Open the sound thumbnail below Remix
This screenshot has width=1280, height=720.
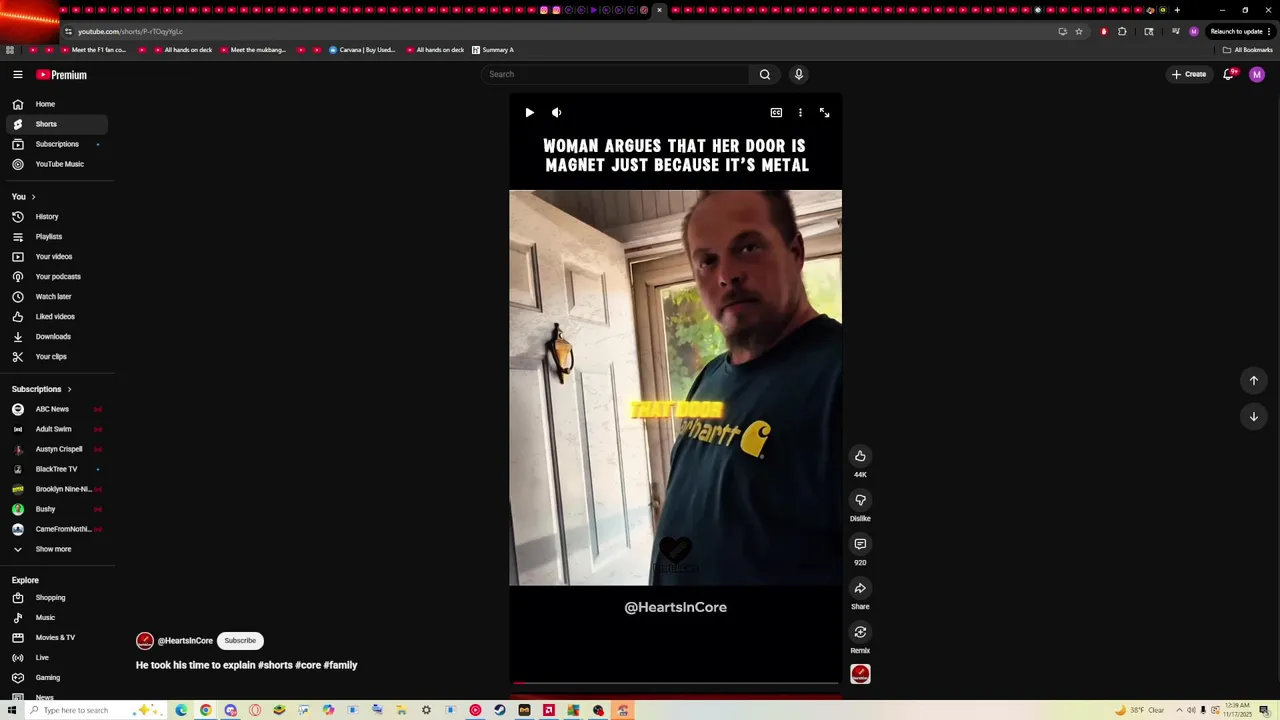[x=860, y=674]
